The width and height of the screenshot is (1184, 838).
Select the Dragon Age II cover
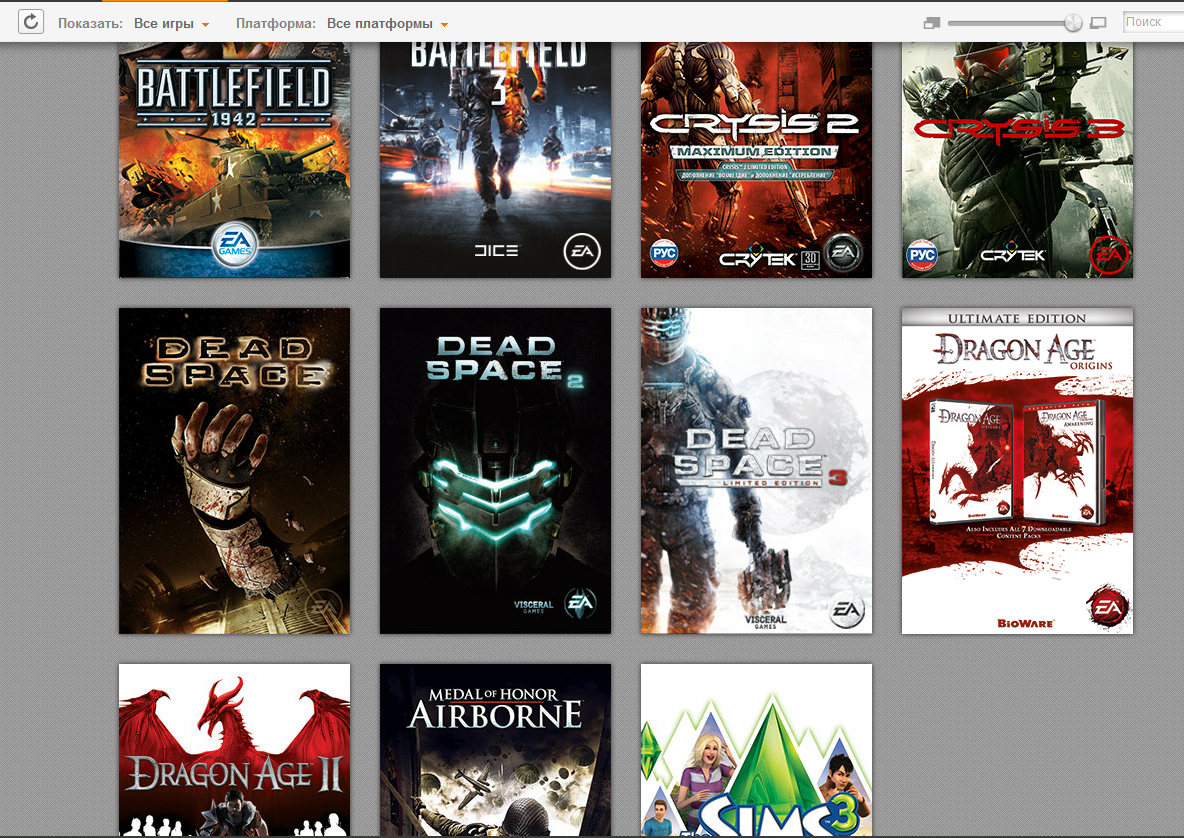234,750
